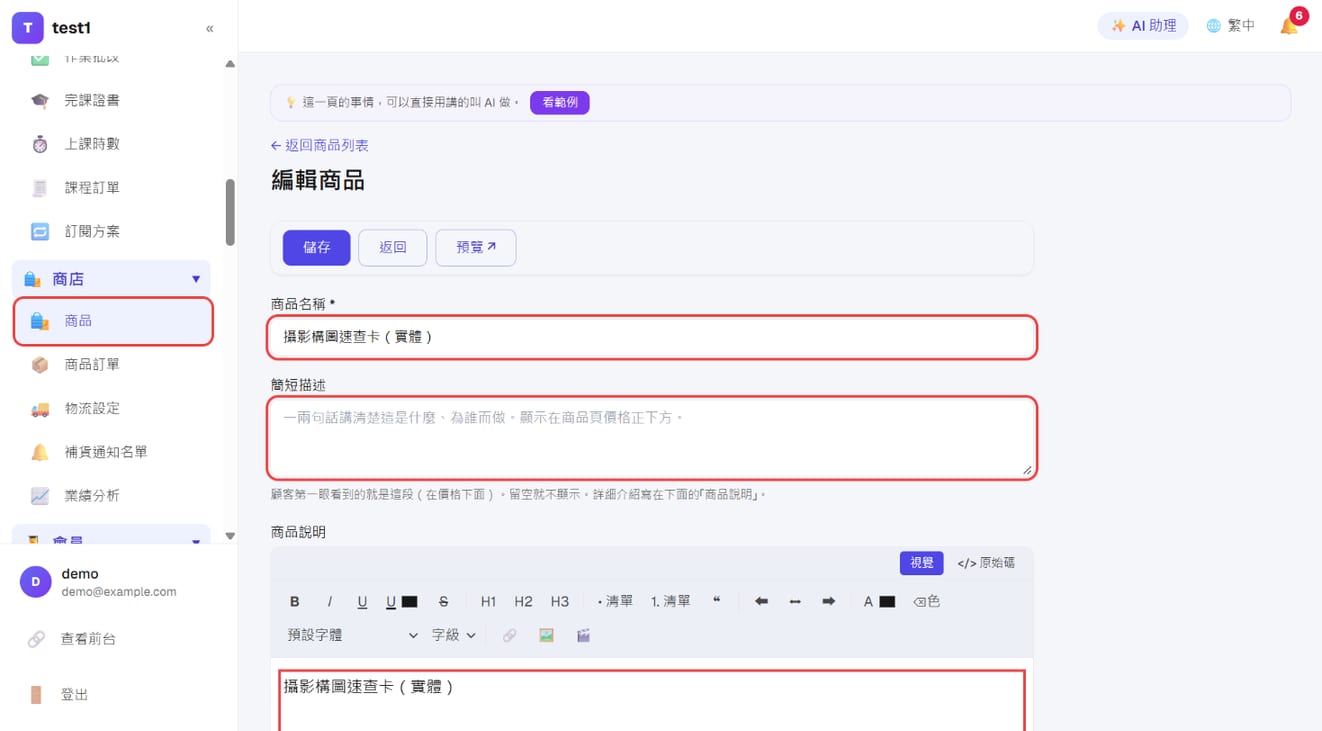Select 商品 in the sidebar
The height and width of the screenshot is (731, 1322).
tap(113, 321)
